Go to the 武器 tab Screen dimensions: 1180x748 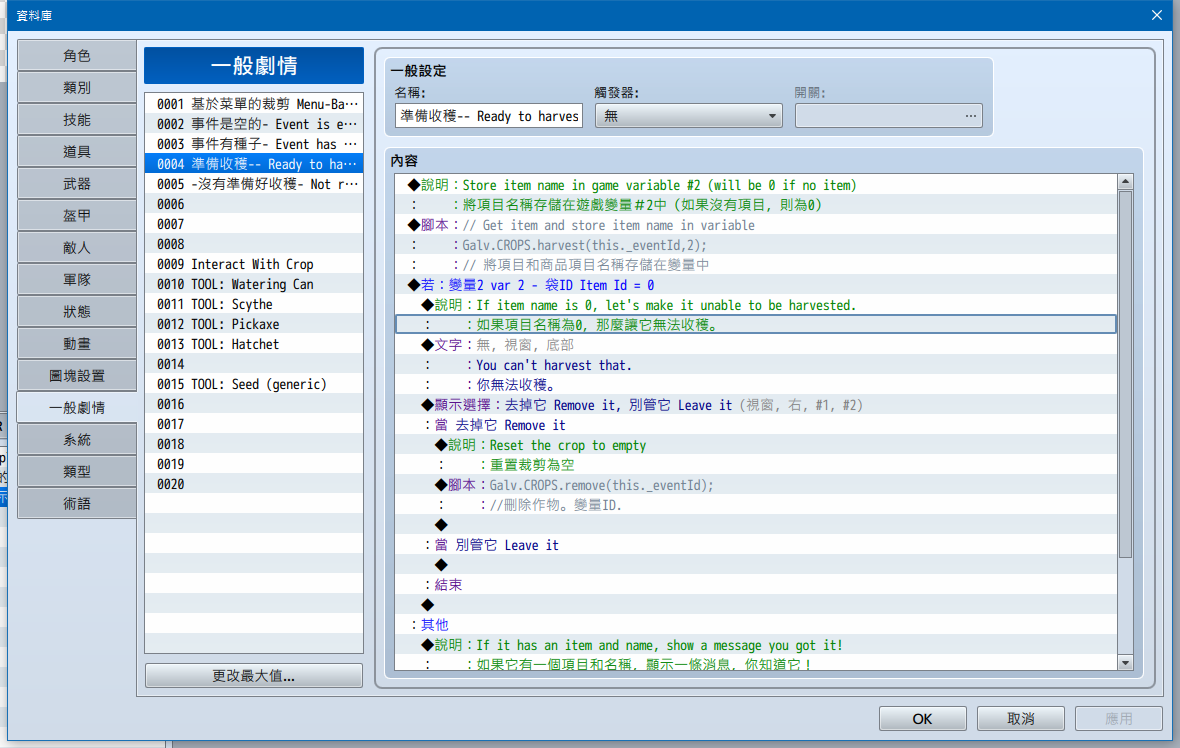coord(77,184)
